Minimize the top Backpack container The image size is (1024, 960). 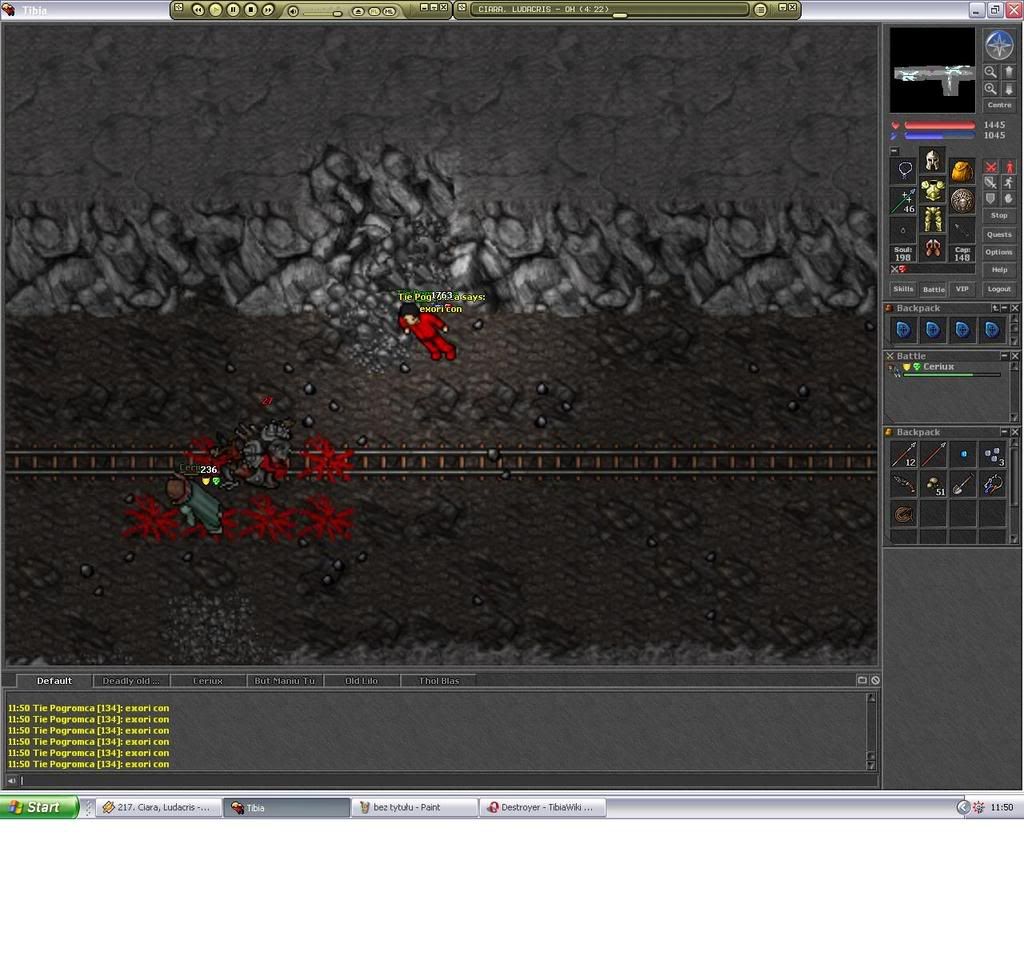click(x=1004, y=308)
